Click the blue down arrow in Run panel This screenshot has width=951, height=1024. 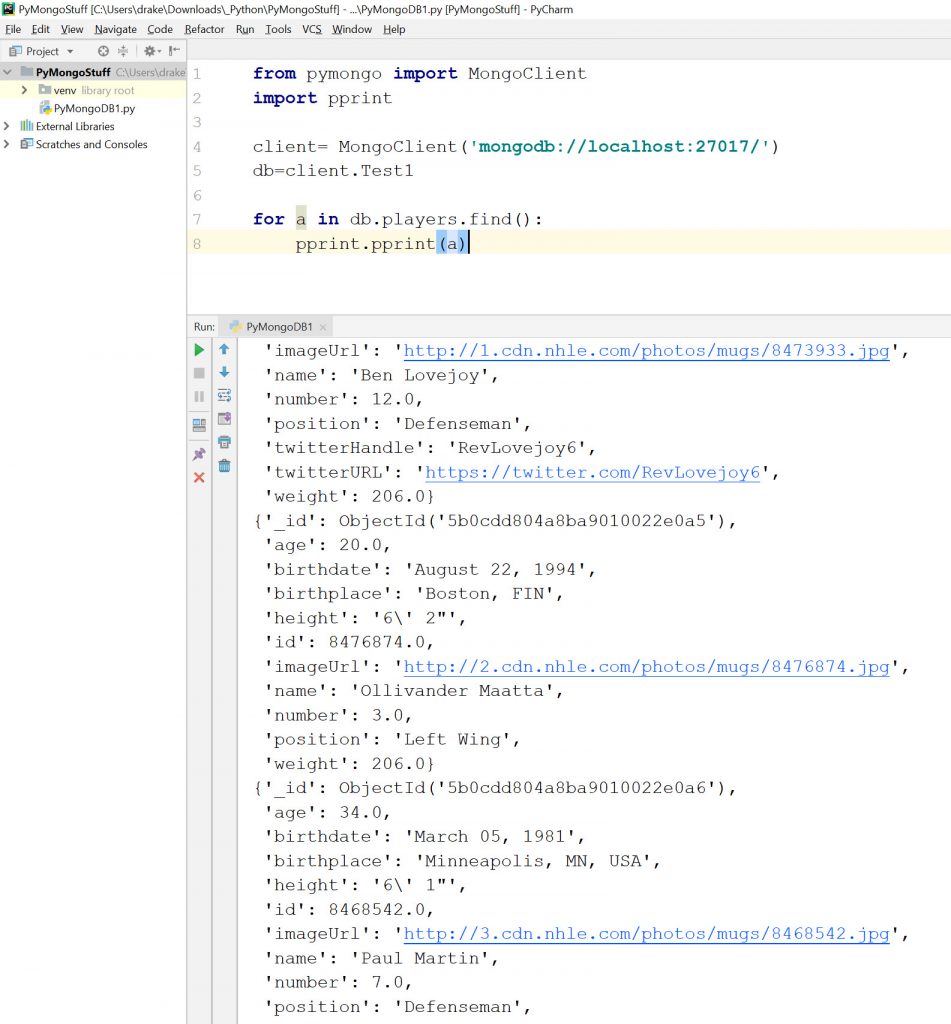(x=224, y=372)
